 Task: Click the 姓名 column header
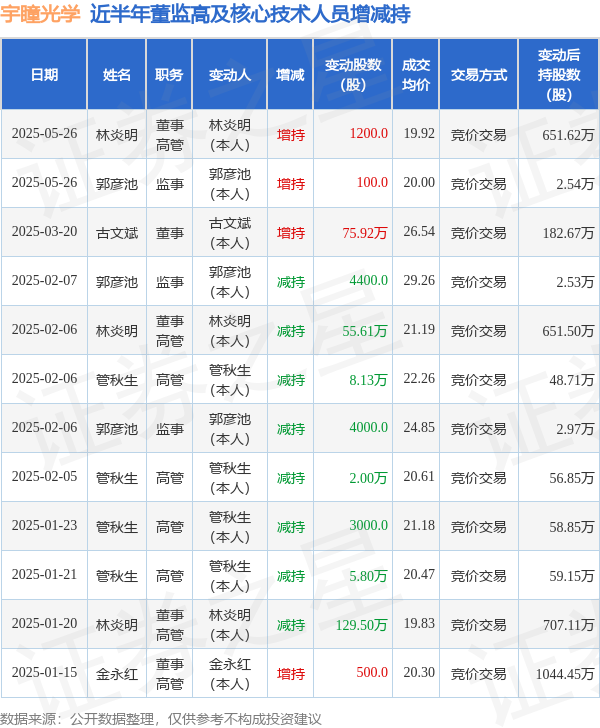click(117, 75)
